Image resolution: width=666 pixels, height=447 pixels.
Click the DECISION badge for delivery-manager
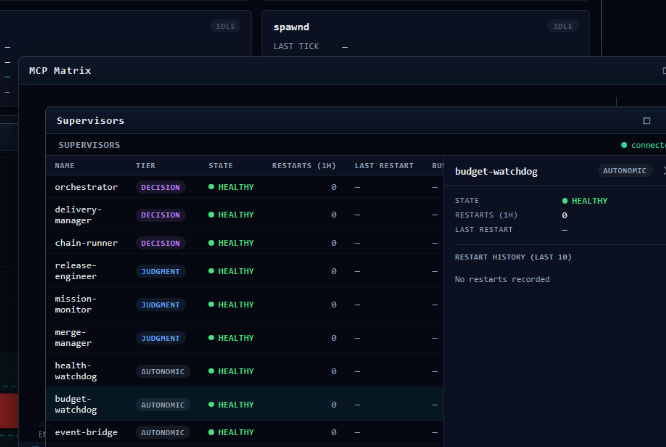pos(161,215)
